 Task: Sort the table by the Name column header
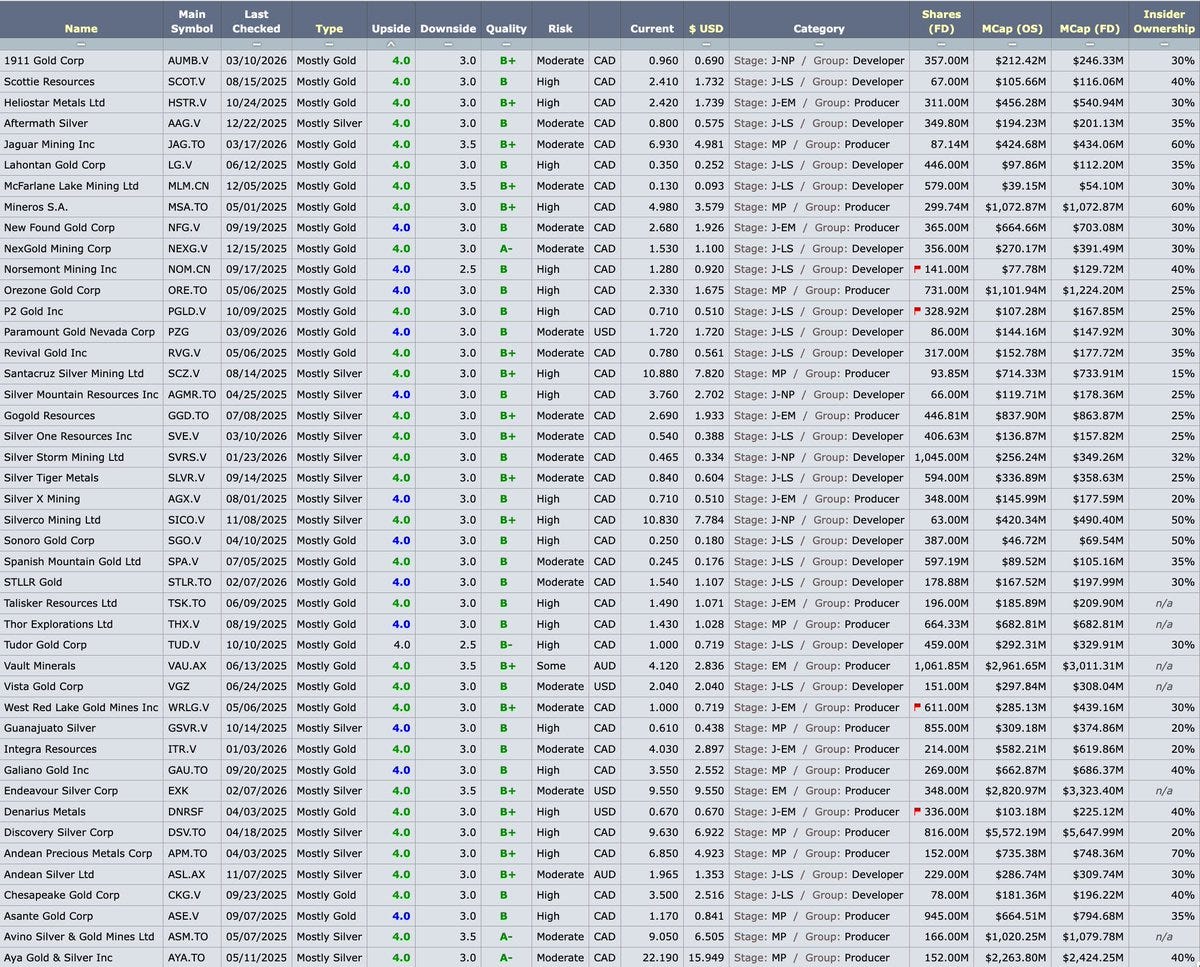point(81,29)
